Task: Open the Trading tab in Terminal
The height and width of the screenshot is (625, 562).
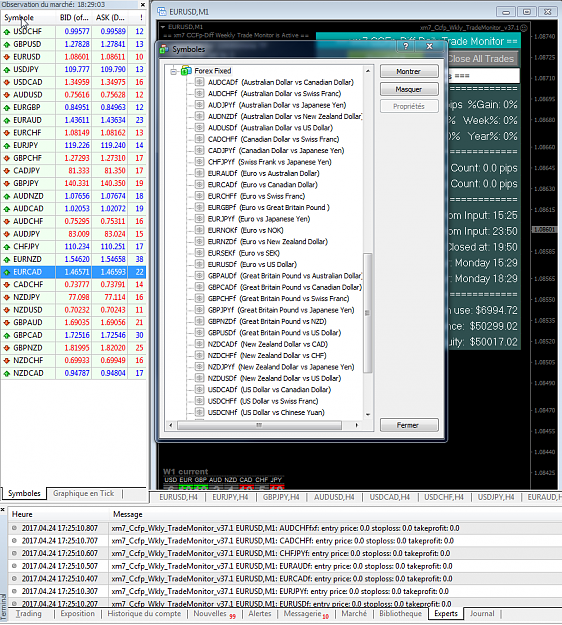Action: click(x=29, y=614)
